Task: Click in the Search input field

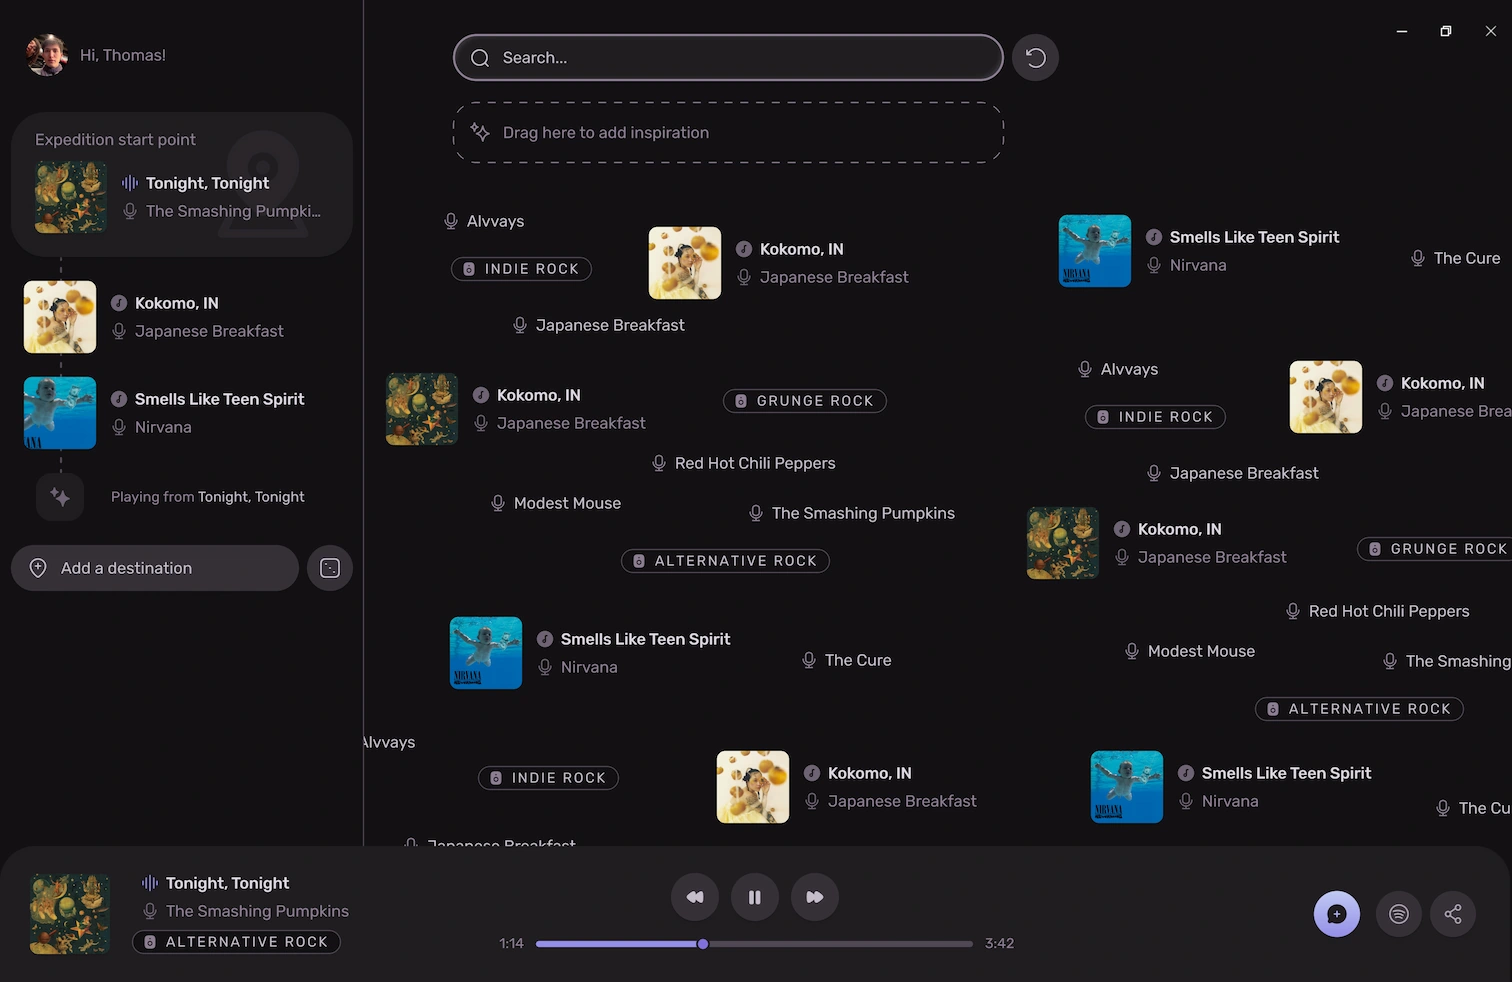Action: click(x=728, y=58)
